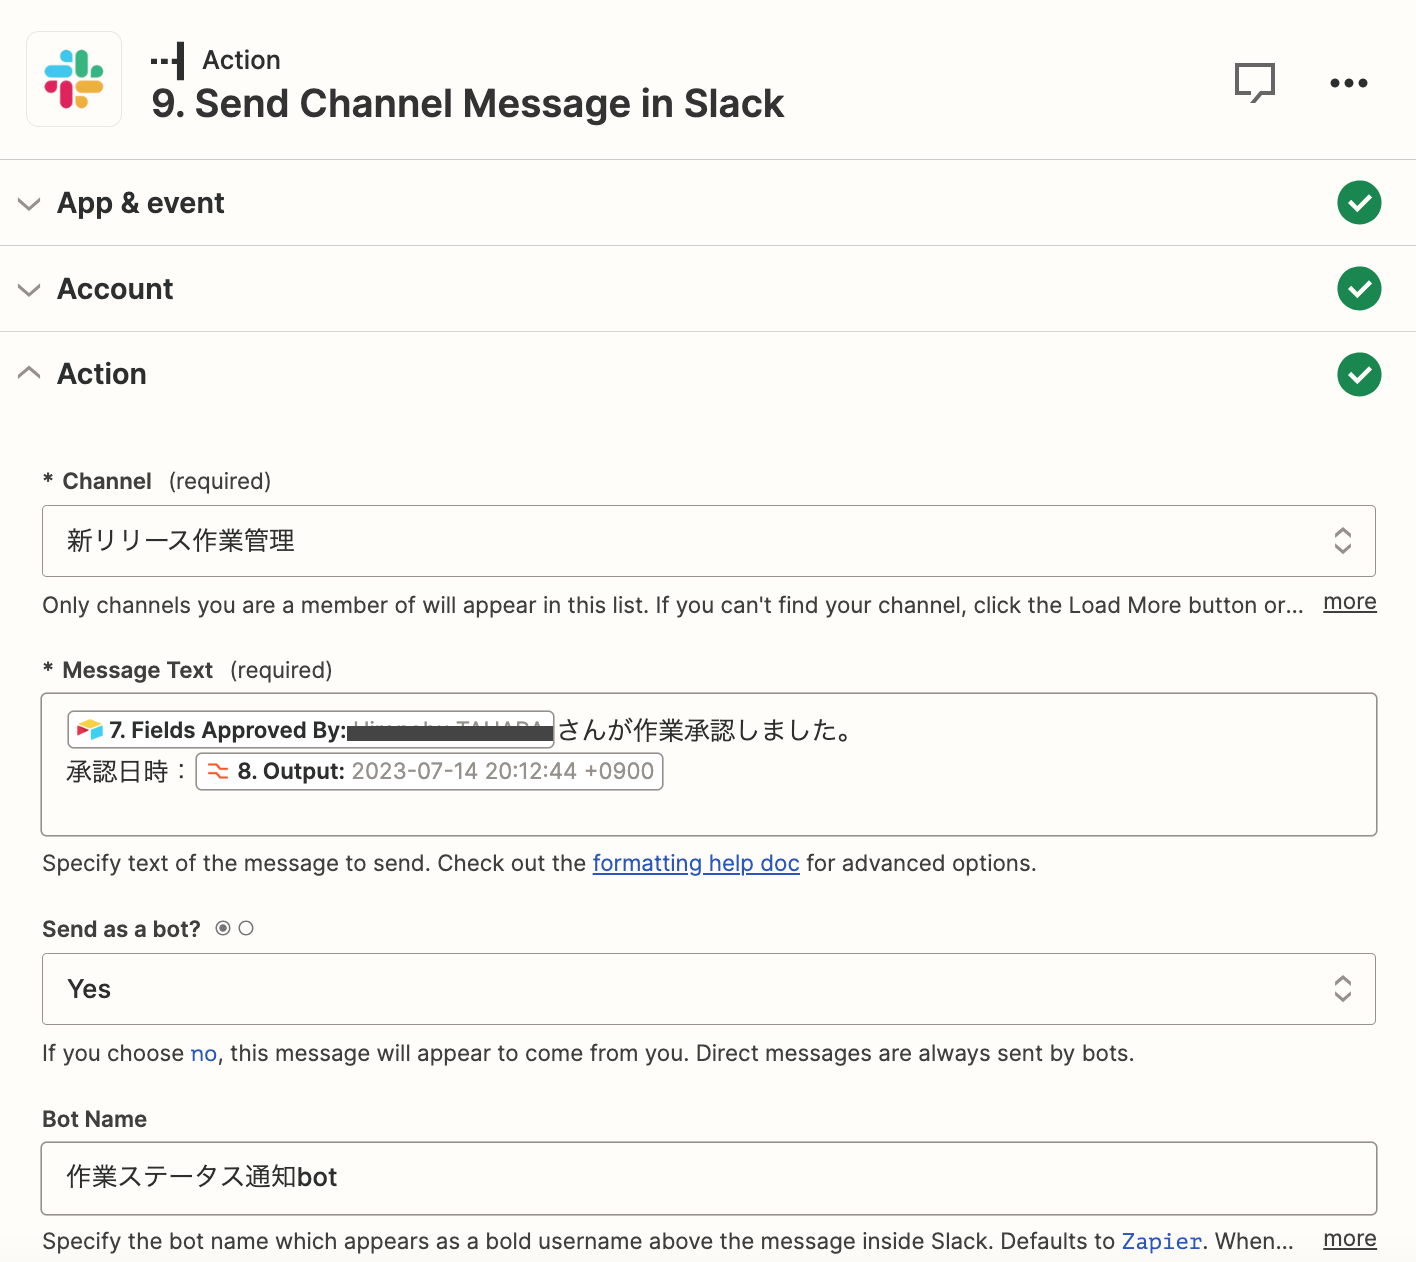
Task: Click the App & event green checkmark
Action: point(1358,203)
